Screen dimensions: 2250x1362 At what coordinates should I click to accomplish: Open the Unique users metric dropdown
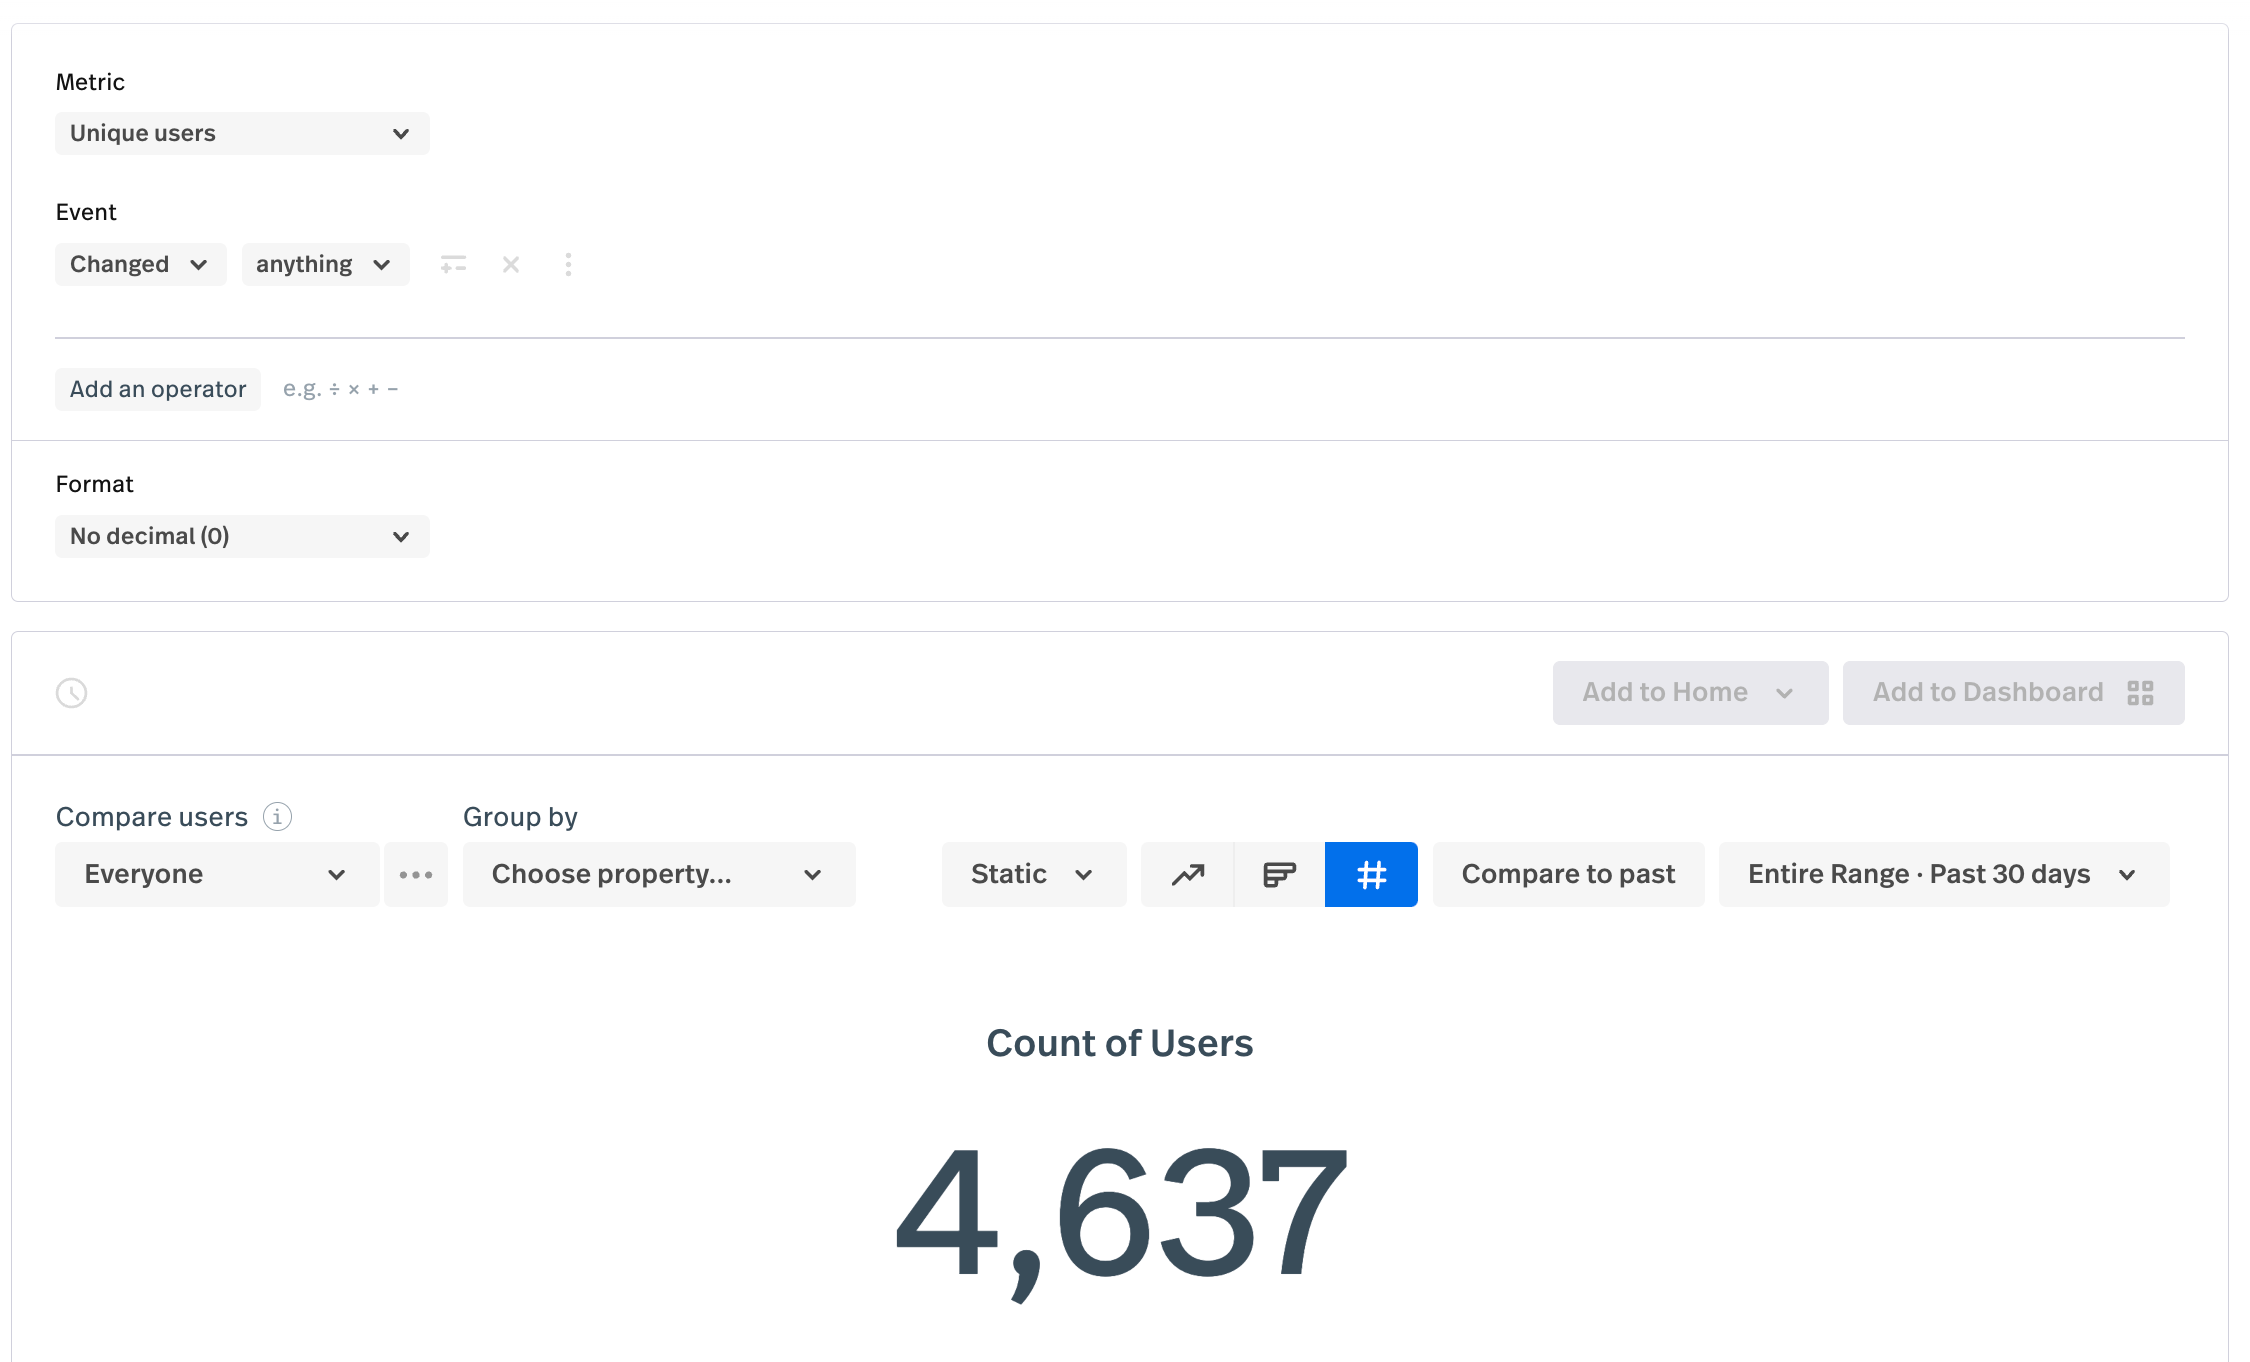tap(242, 133)
